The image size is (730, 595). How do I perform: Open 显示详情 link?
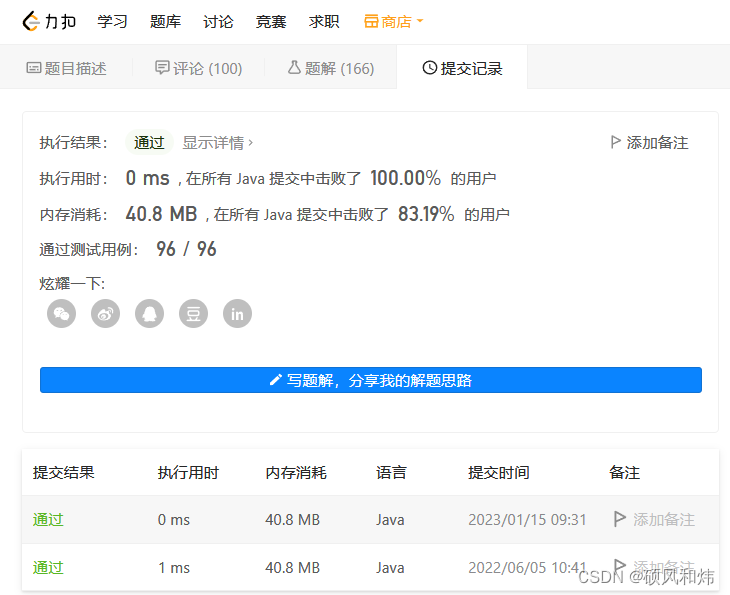pos(217,142)
